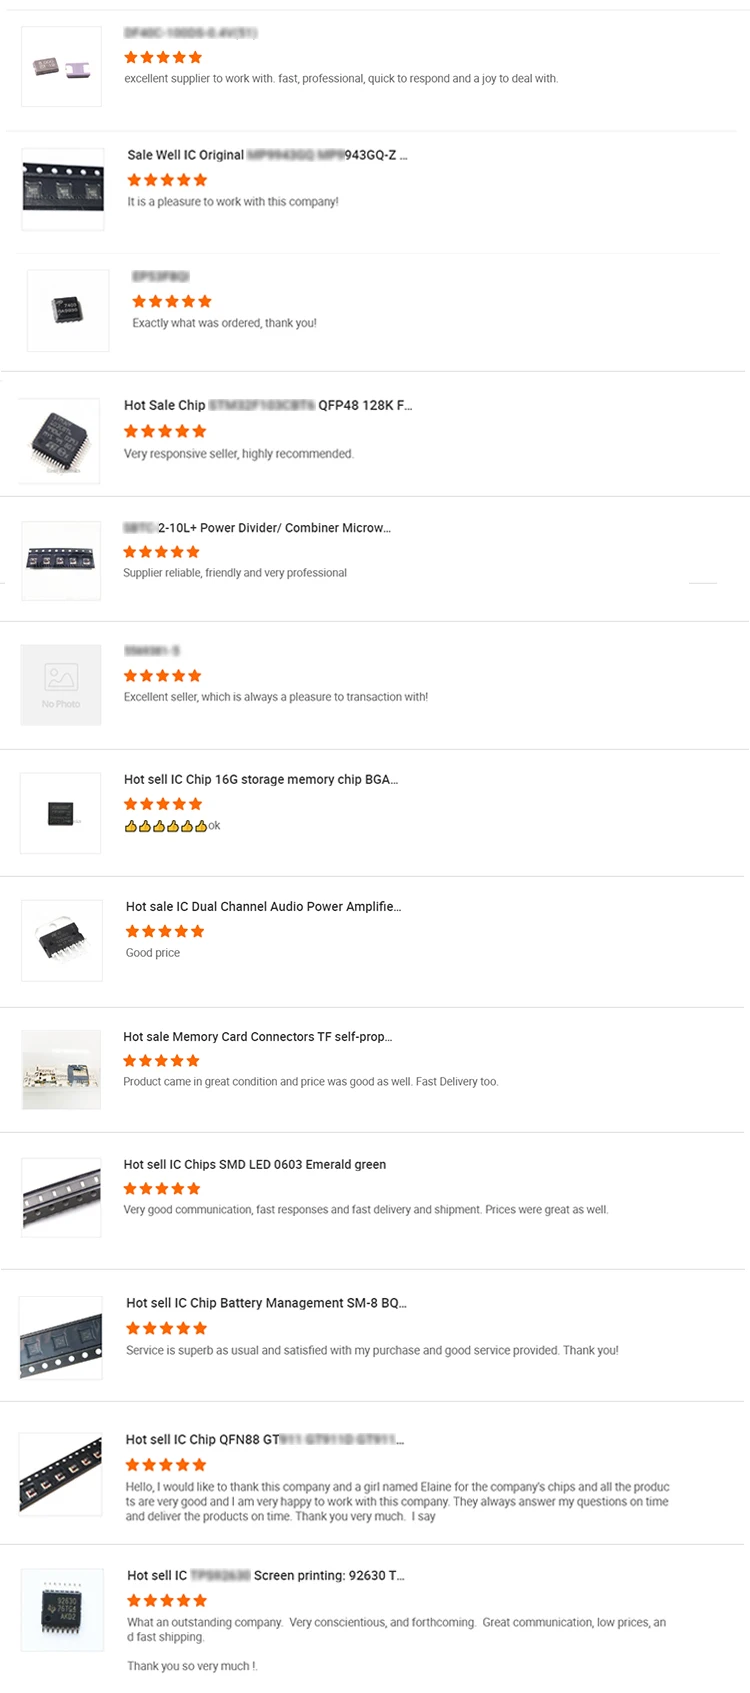Image resolution: width=750 pixels, height=1693 pixels.
Task: View the Power Divider/Combiner product thumbnail
Action: (61, 560)
